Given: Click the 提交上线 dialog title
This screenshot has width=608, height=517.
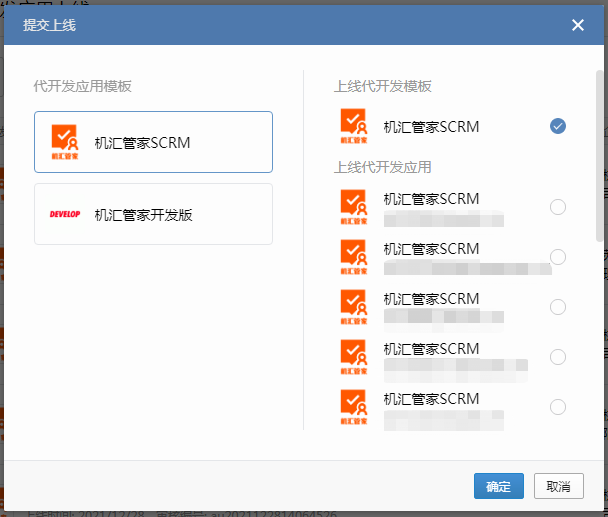Looking at the screenshot, I should [x=49, y=25].
